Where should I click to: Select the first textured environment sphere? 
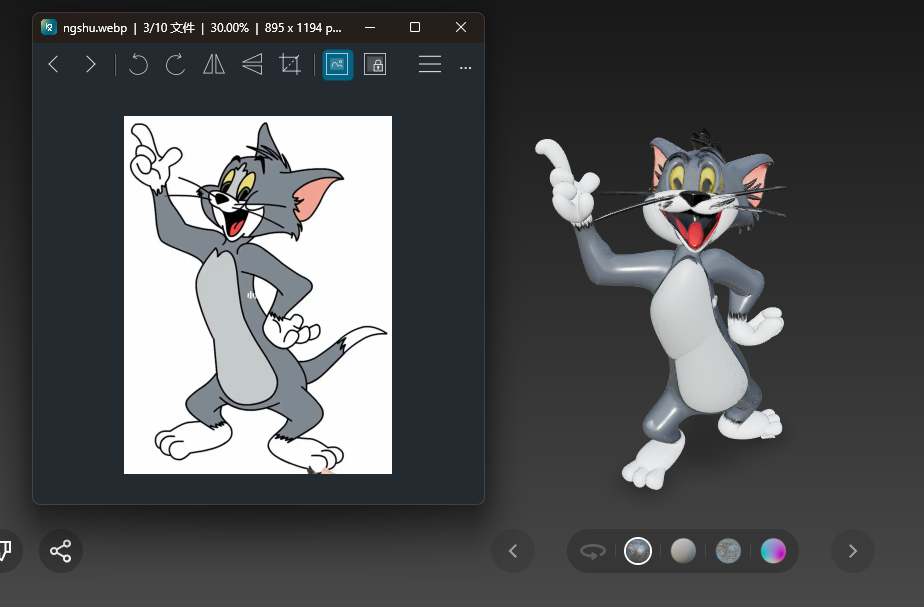(x=638, y=551)
